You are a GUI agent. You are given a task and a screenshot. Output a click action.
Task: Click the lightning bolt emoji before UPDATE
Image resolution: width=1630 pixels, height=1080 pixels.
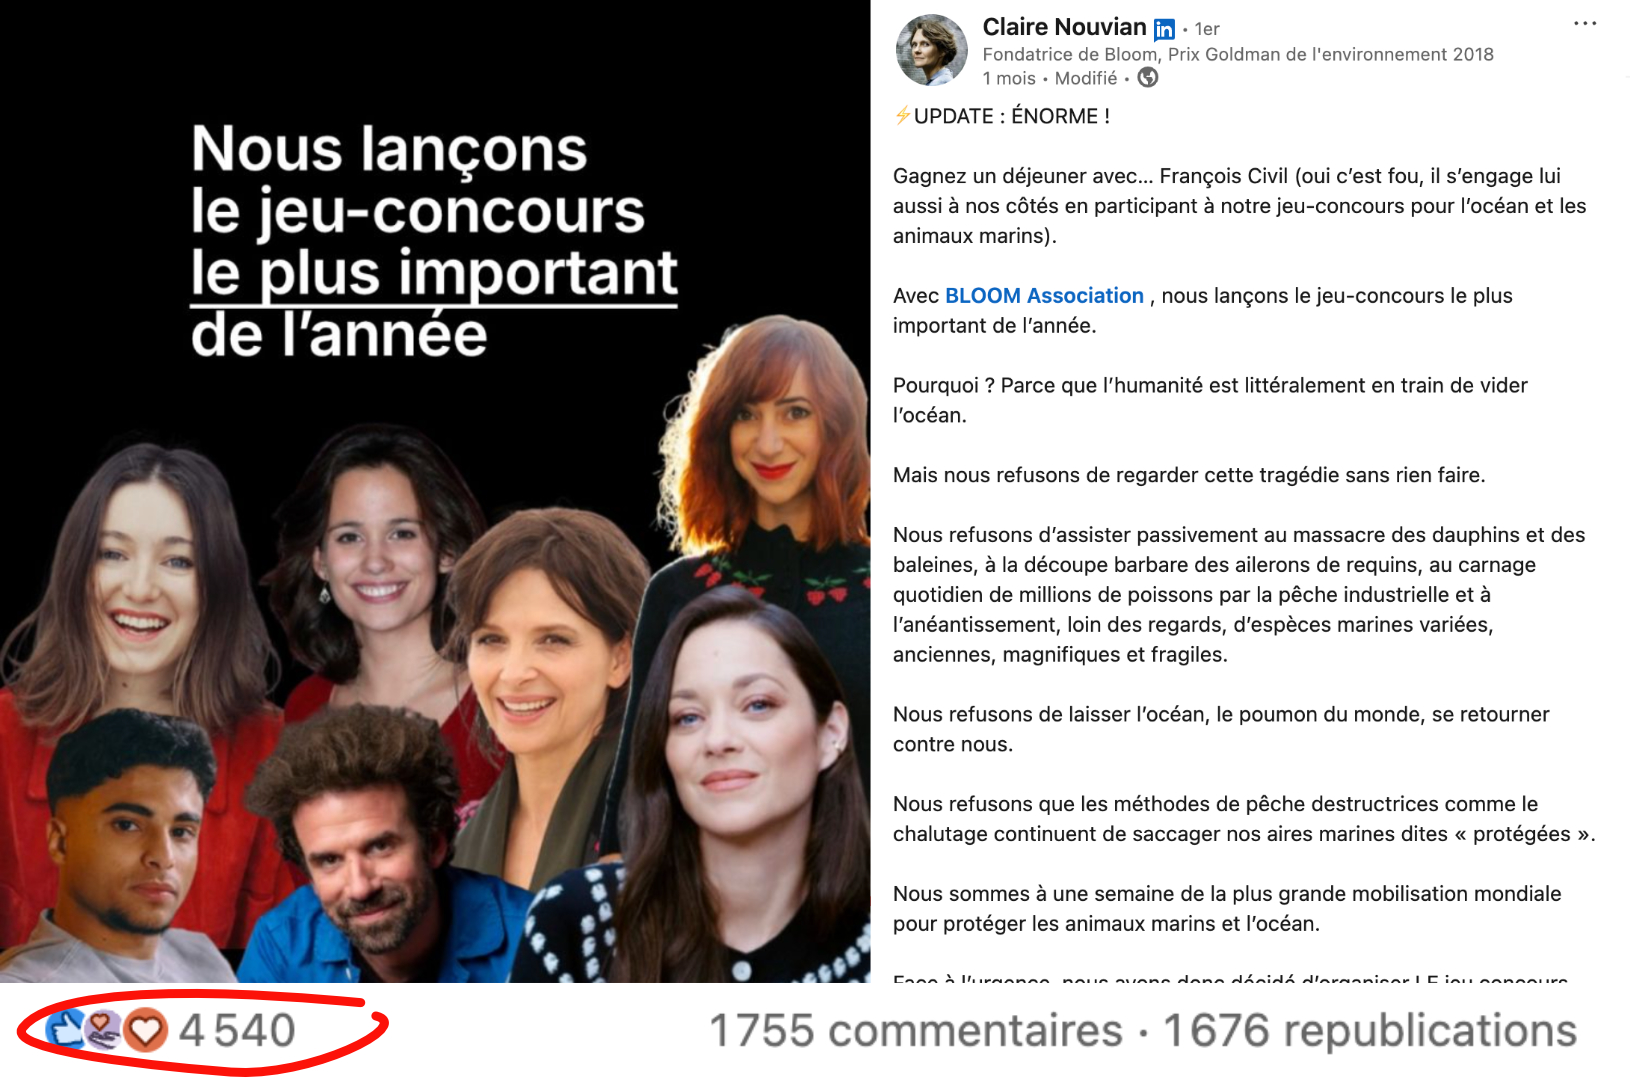[x=902, y=116]
